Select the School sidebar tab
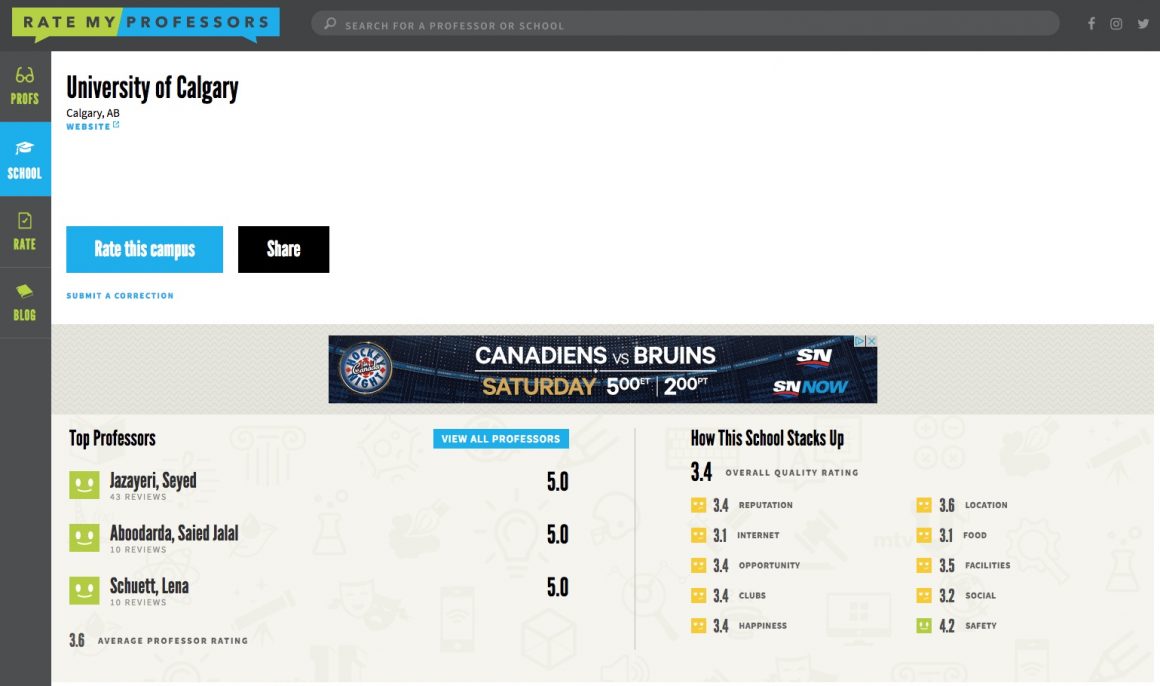The image size is (1160, 686). (25, 160)
